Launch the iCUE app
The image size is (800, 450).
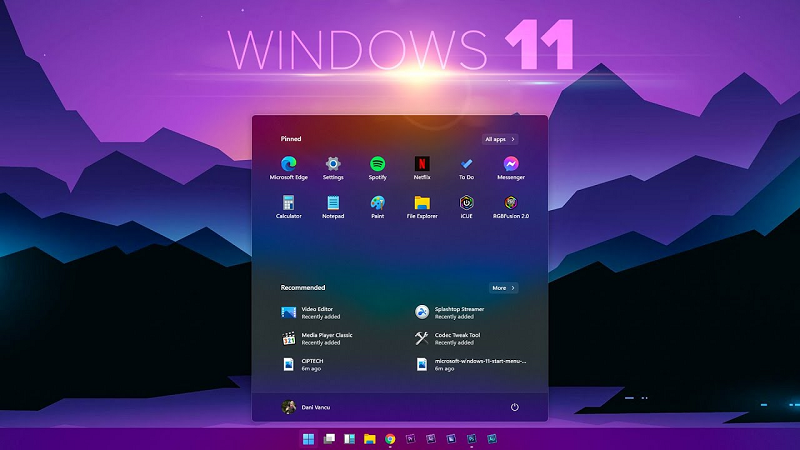click(x=466, y=207)
